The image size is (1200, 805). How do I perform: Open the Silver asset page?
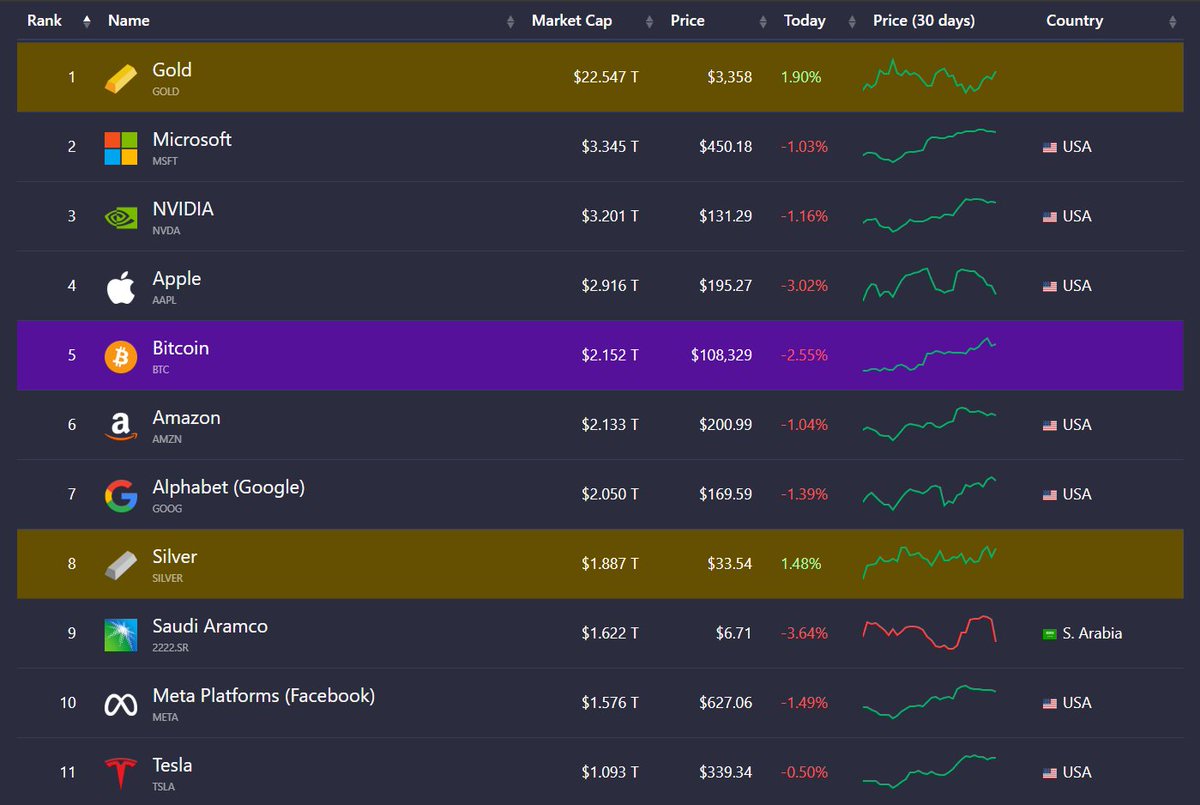pos(174,557)
